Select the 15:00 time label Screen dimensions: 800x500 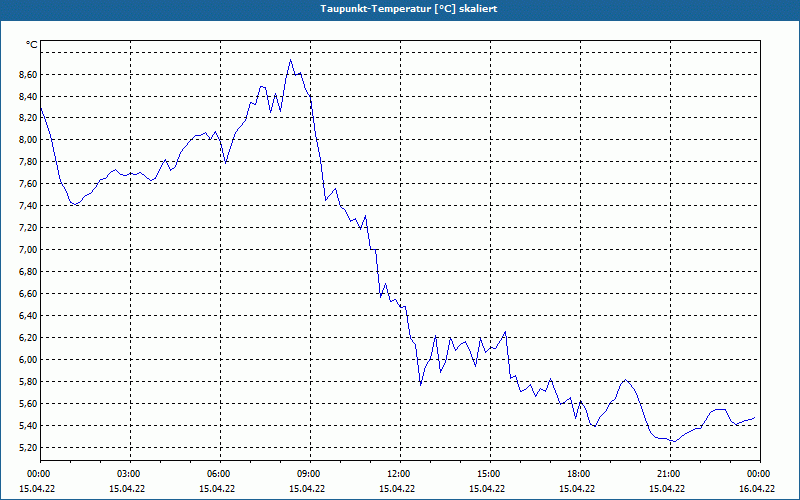click(490, 474)
